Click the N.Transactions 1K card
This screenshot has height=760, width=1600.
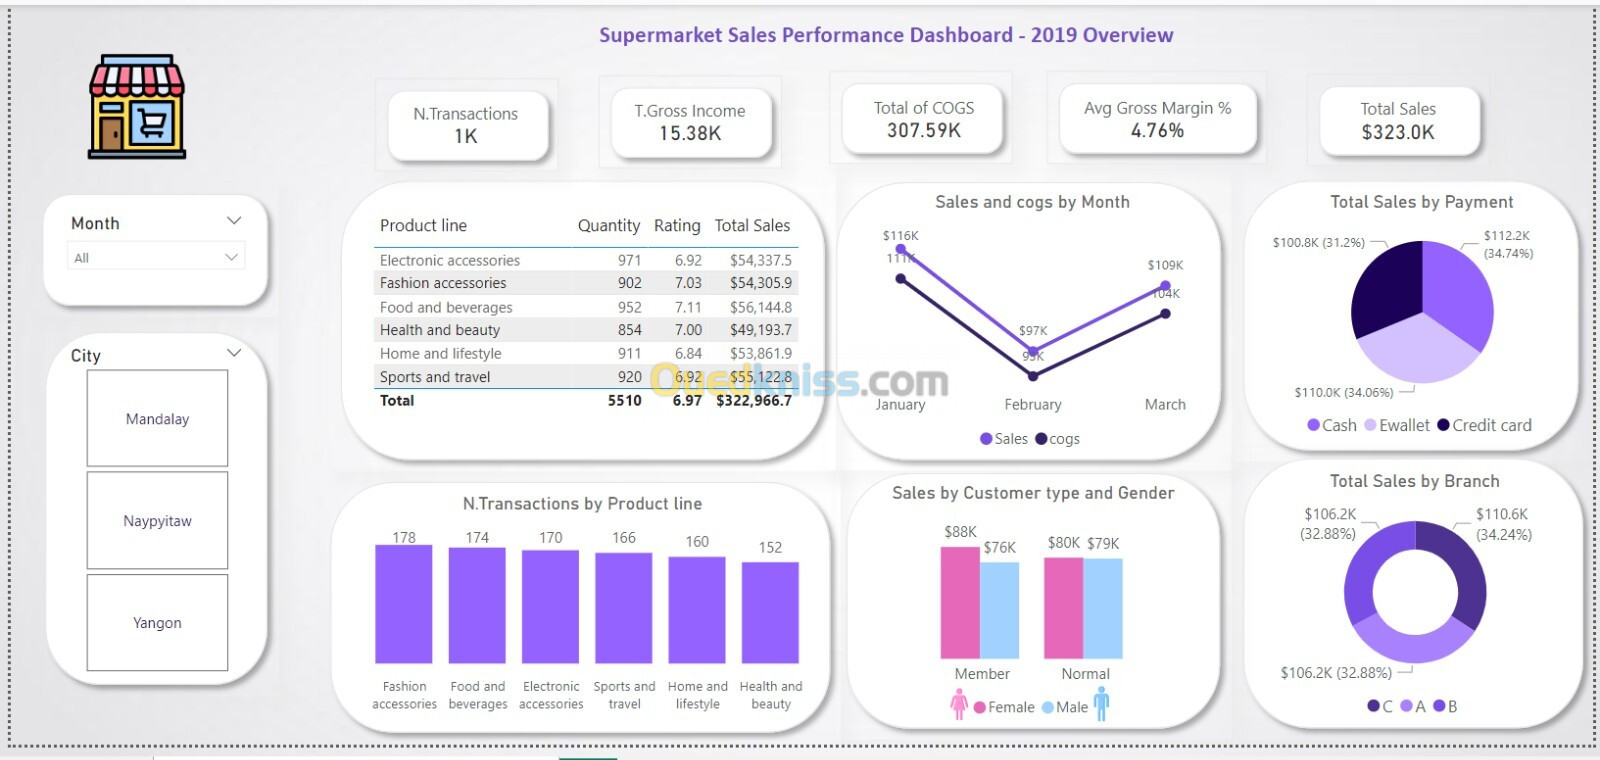click(467, 125)
